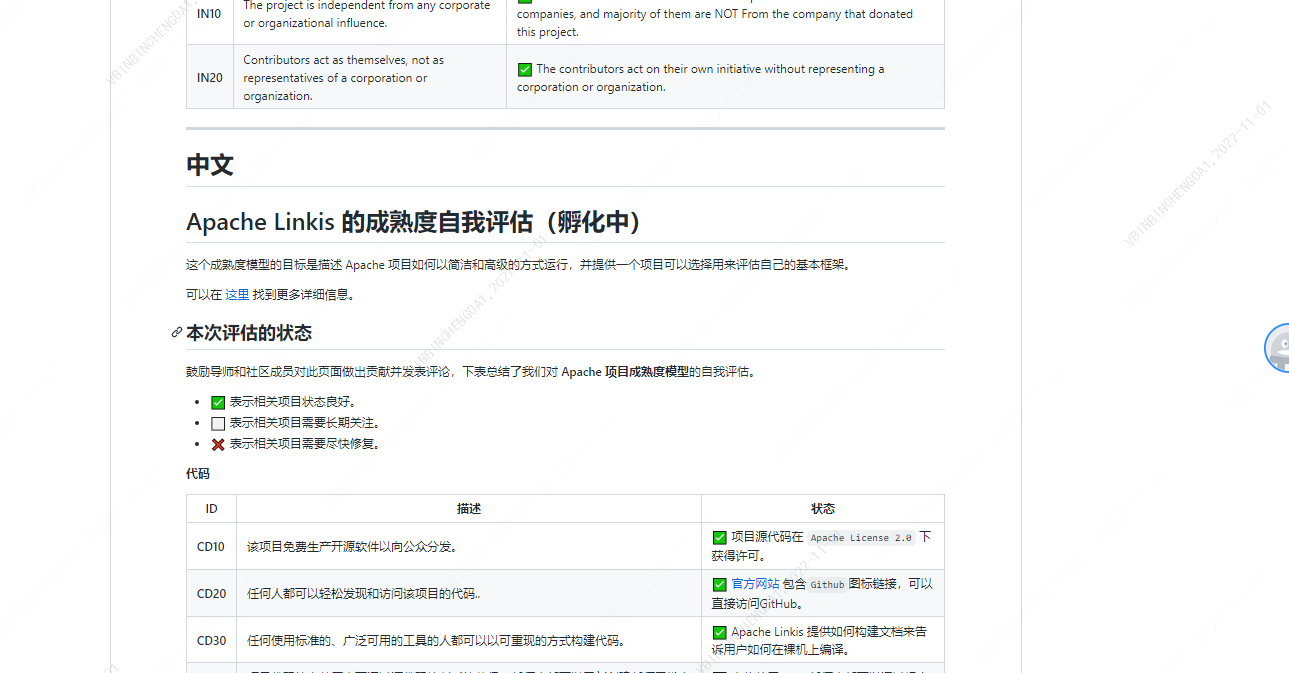The height and width of the screenshot is (673, 1289).
Task: Click 'The project is independent from any corporate' text
Action: [x=367, y=6]
